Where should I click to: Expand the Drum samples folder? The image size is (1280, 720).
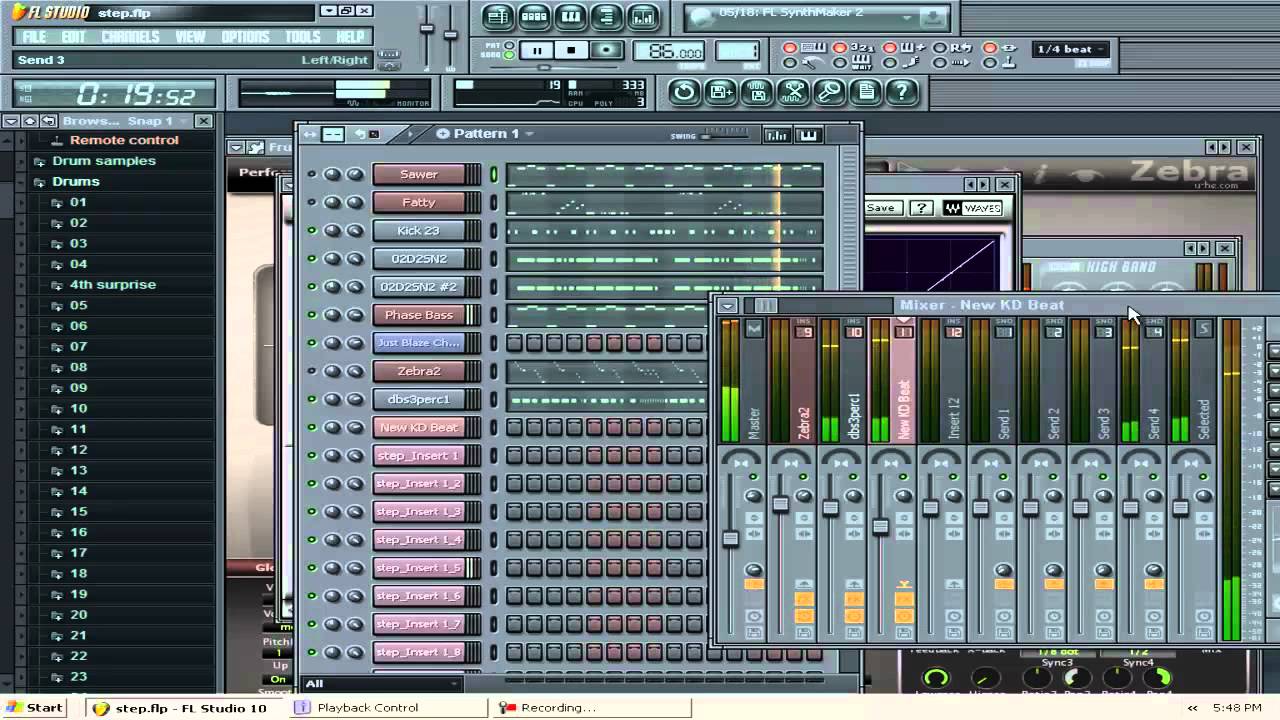(41, 161)
